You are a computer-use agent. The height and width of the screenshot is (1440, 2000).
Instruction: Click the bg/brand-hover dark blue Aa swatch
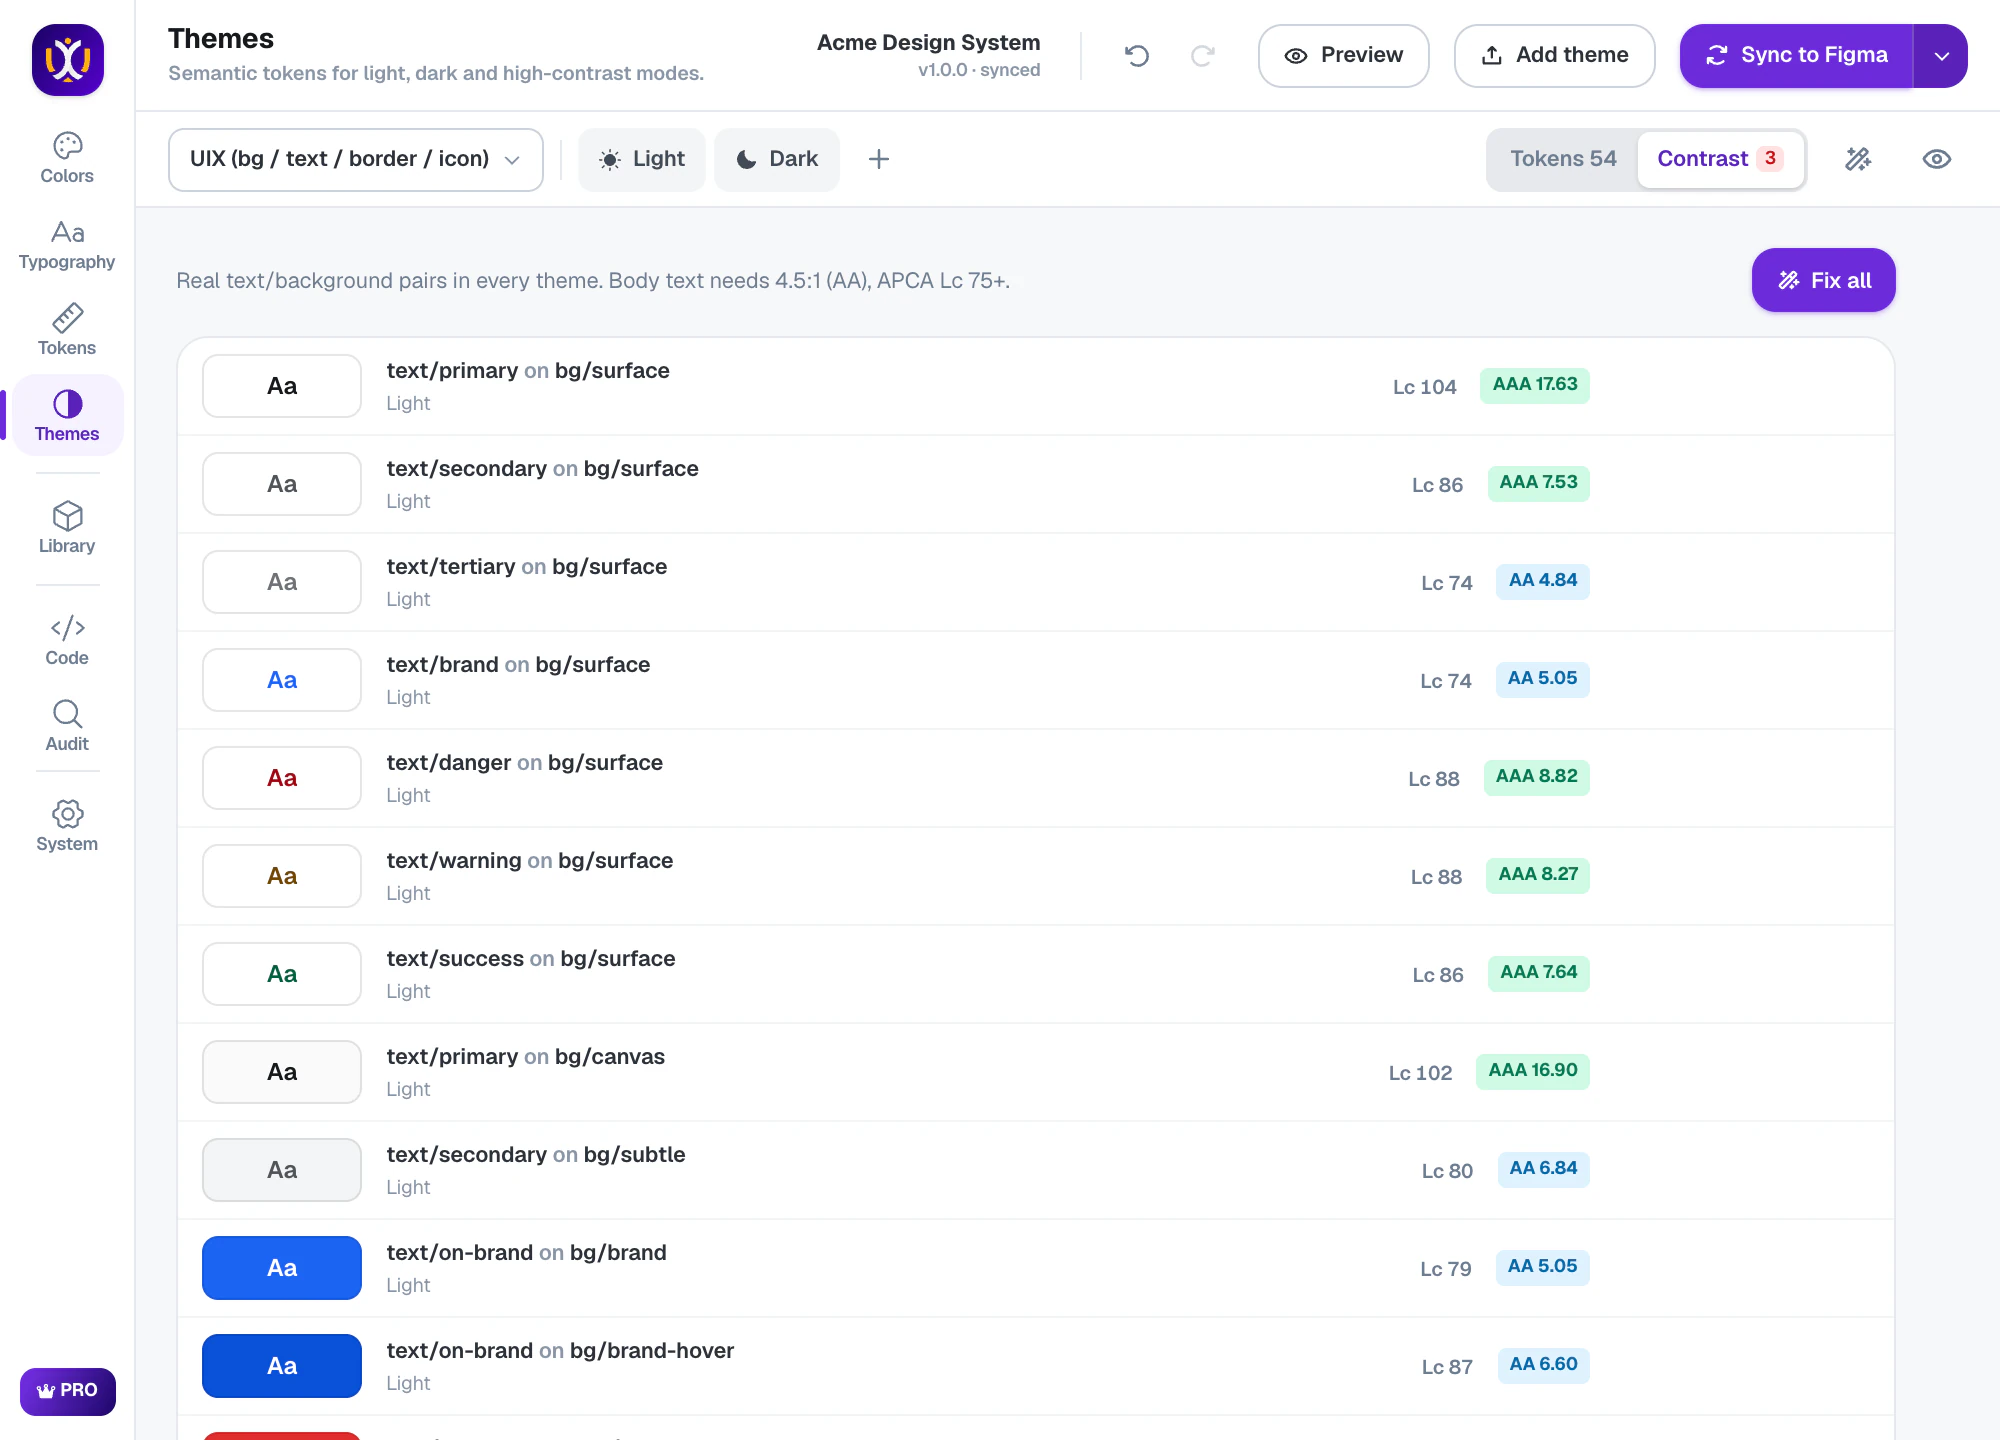coord(282,1366)
